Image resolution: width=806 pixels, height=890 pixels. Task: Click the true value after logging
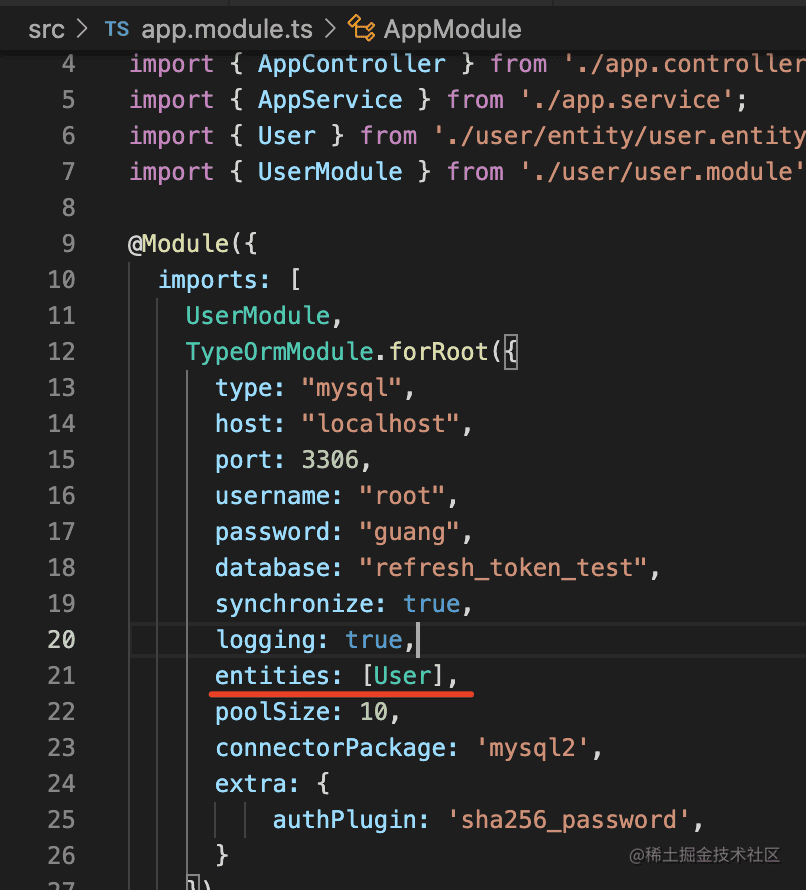(373, 640)
